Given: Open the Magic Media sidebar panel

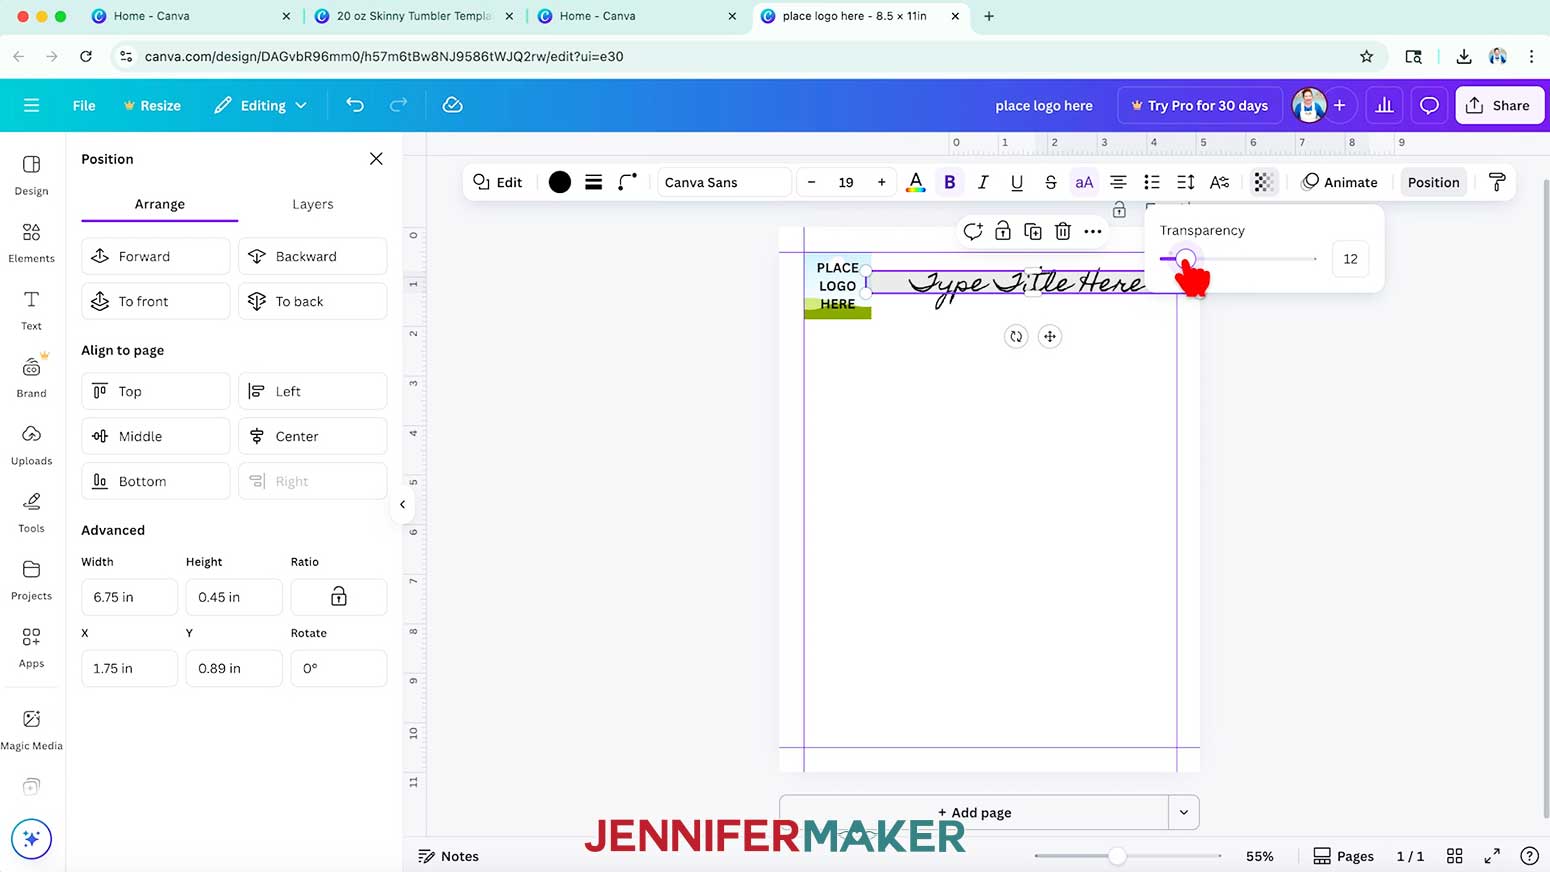Looking at the screenshot, I should click(31, 729).
